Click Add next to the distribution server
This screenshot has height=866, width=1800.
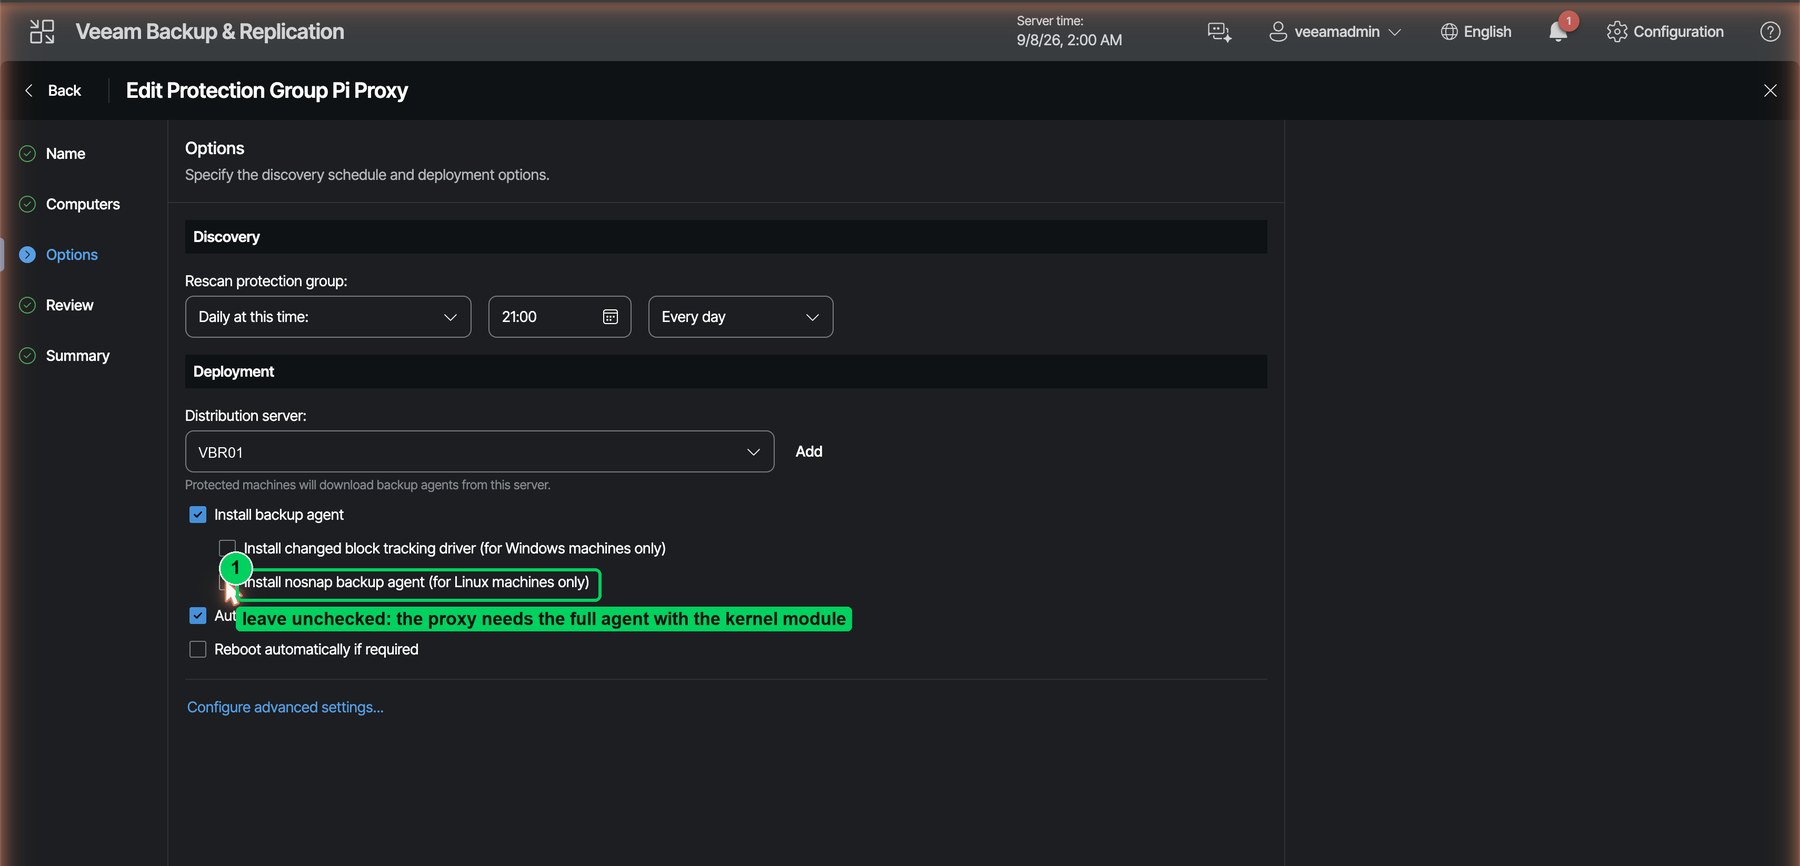(809, 452)
